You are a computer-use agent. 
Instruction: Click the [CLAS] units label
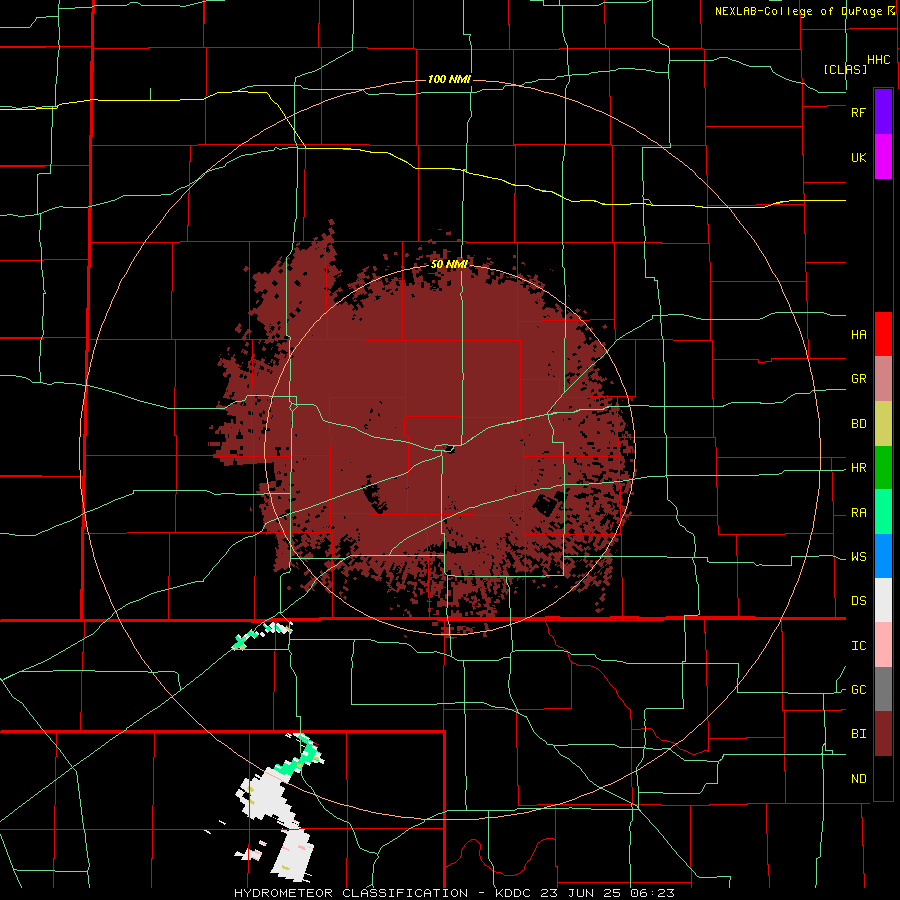pyautogui.click(x=845, y=69)
